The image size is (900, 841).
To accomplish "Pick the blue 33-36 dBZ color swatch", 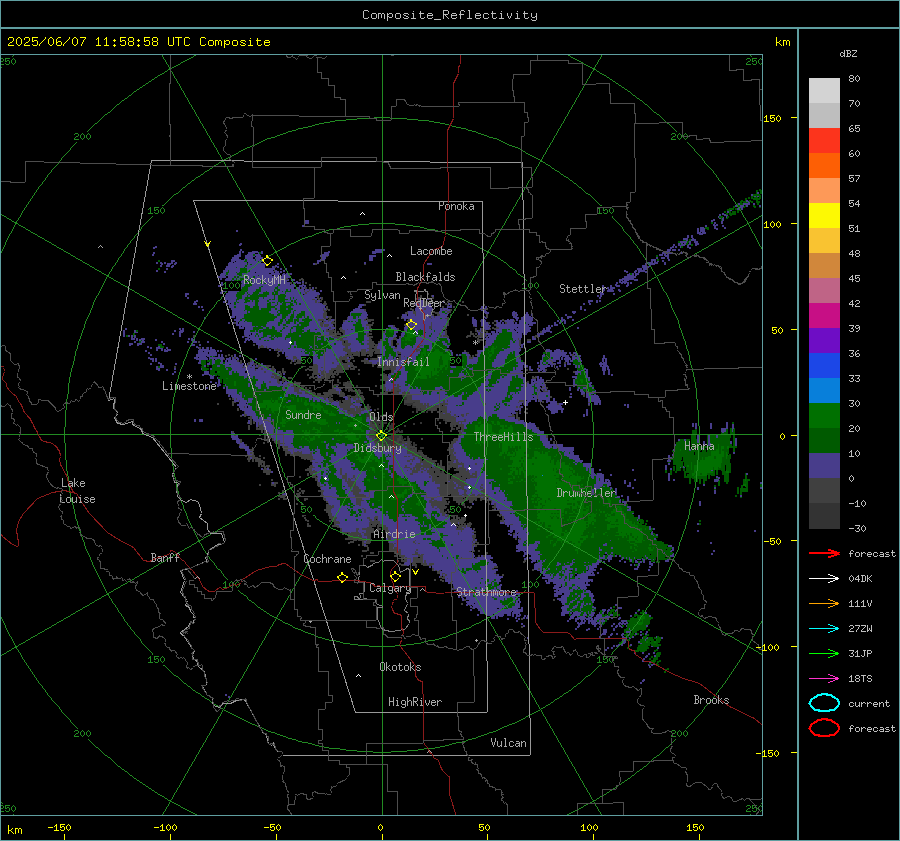I will click(x=824, y=366).
